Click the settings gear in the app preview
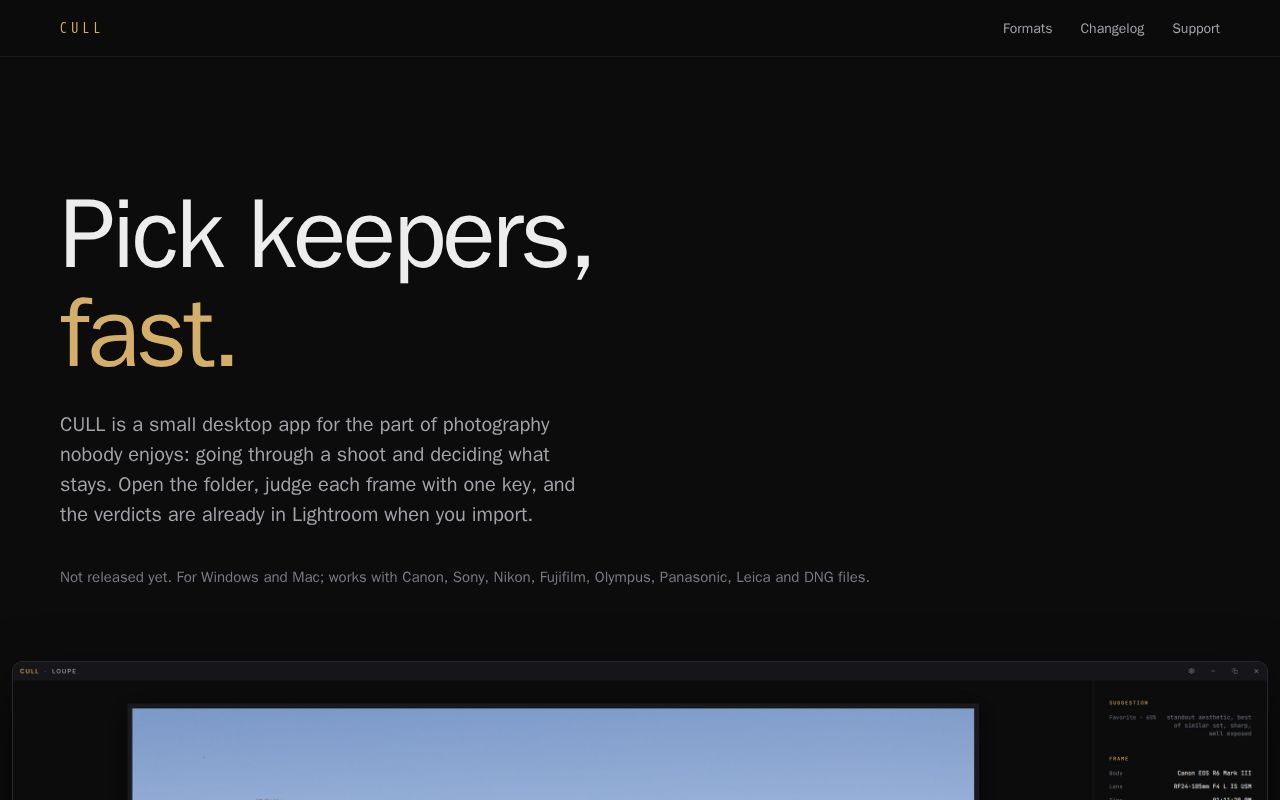 click(1191, 671)
